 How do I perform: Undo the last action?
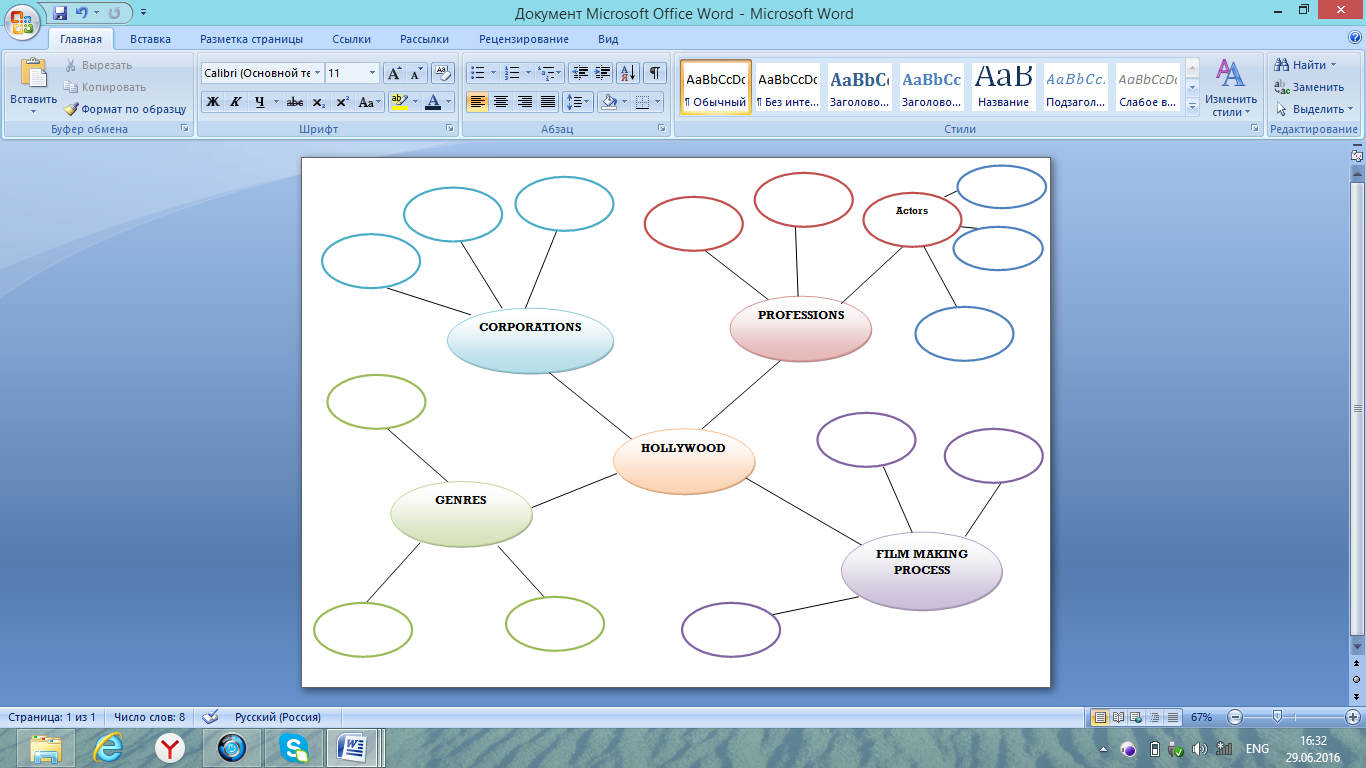(x=83, y=13)
